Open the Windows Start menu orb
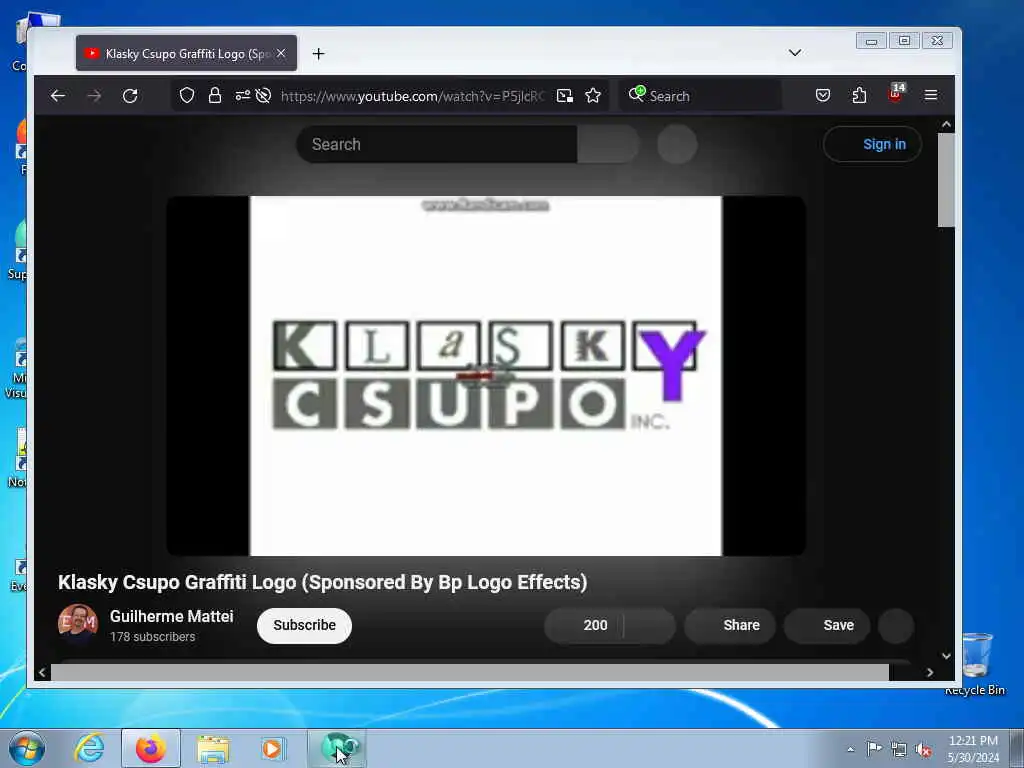 click(x=27, y=748)
